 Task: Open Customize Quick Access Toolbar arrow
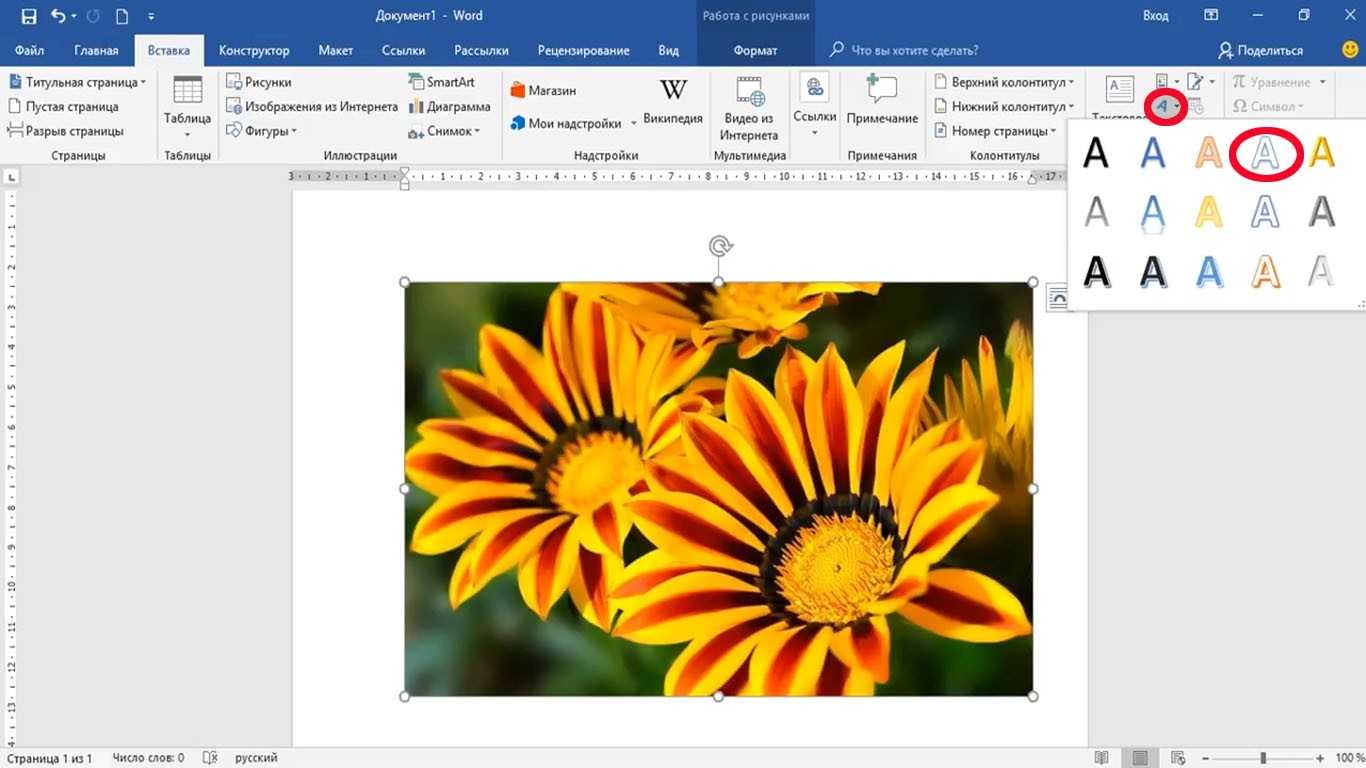(151, 17)
